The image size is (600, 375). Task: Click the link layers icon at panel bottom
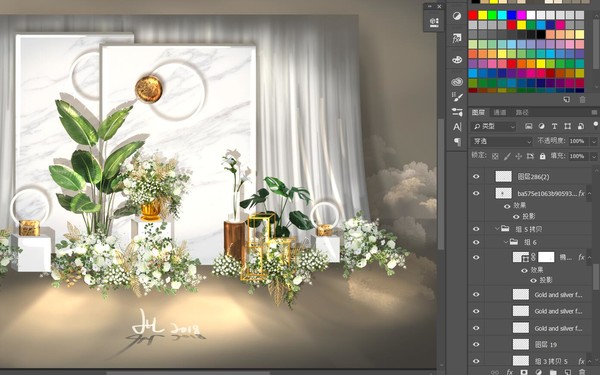pos(494,372)
